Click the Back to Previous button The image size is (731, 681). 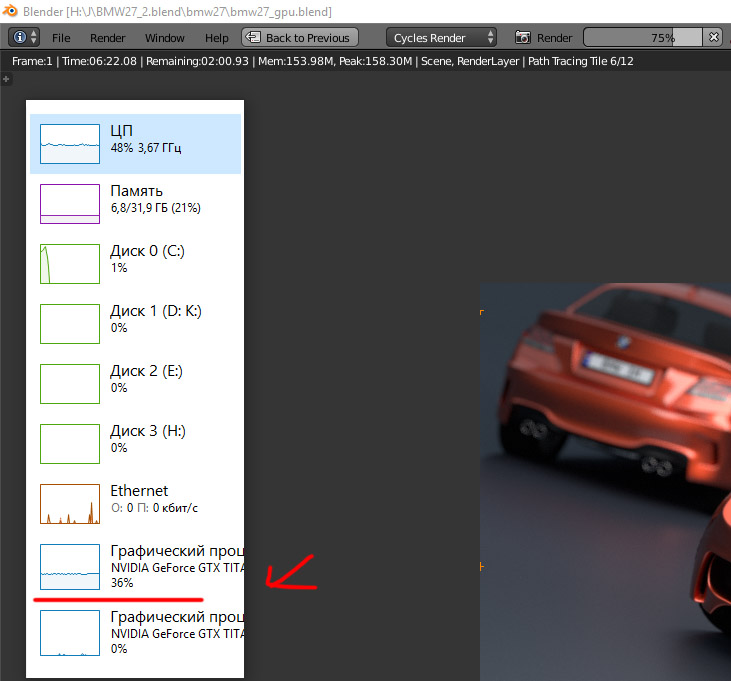point(300,37)
